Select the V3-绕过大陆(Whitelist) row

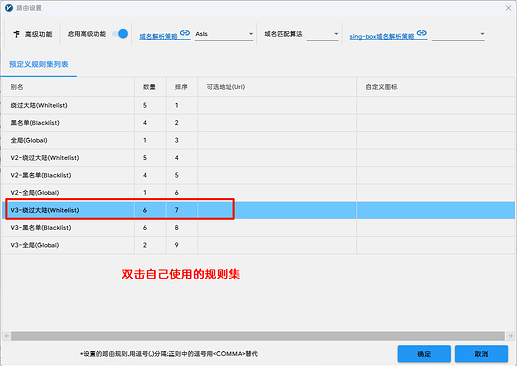click(x=258, y=210)
